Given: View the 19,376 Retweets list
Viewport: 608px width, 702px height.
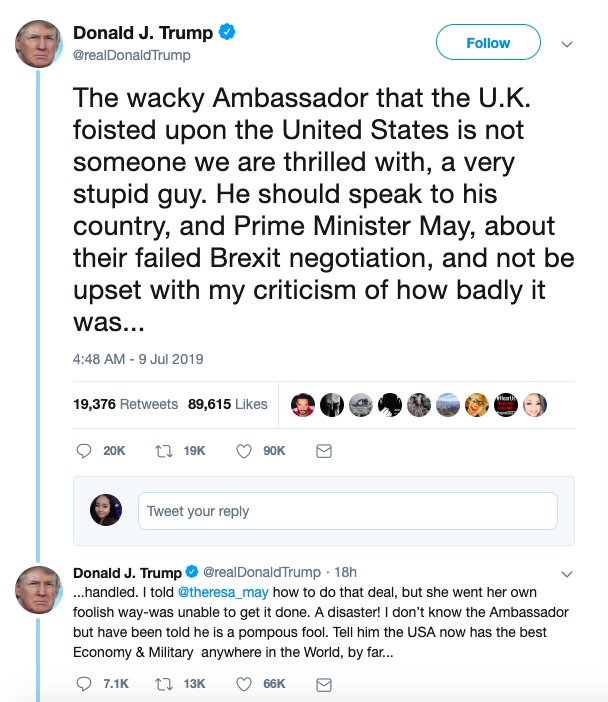Looking at the screenshot, I should [x=125, y=404].
